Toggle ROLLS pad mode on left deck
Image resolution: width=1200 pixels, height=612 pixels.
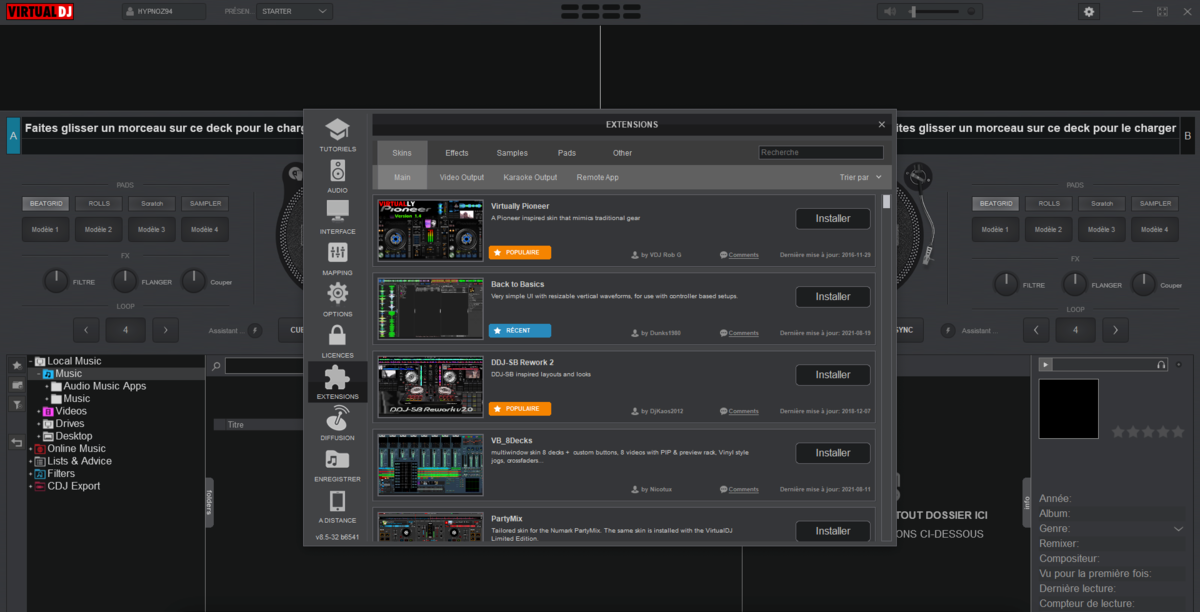(99, 203)
